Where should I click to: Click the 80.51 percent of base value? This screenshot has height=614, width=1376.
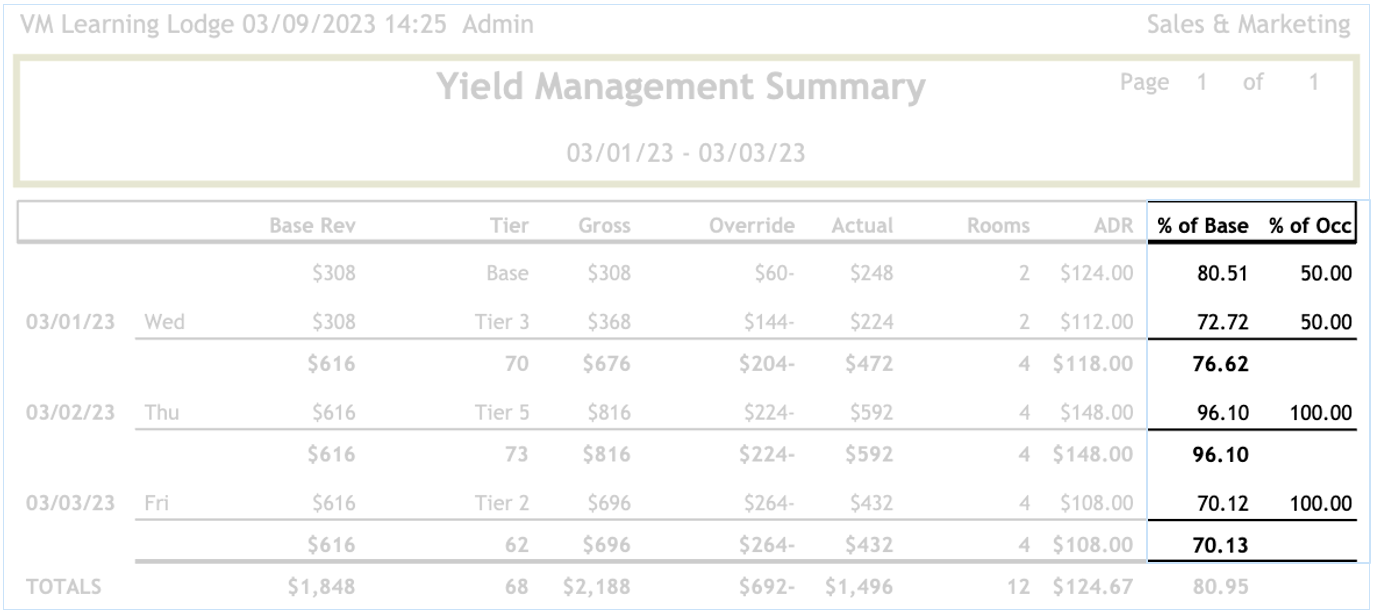click(x=1221, y=272)
